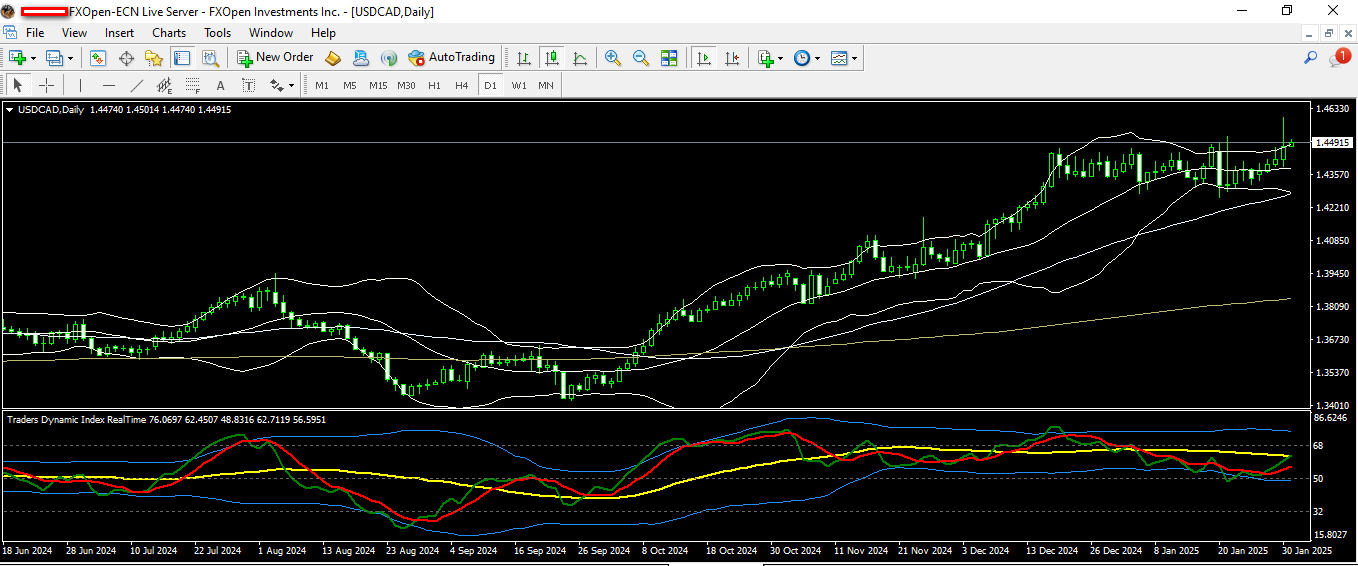This screenshot has height=566, width=1358.
Task: Switch to the M1 timeframe
Action: click(x=322, y=85)
